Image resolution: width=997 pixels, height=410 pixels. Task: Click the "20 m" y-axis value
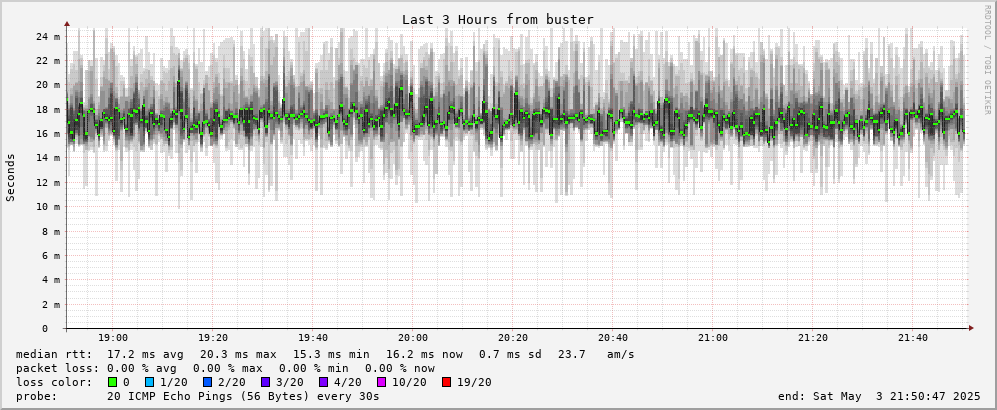click(48, 85)
